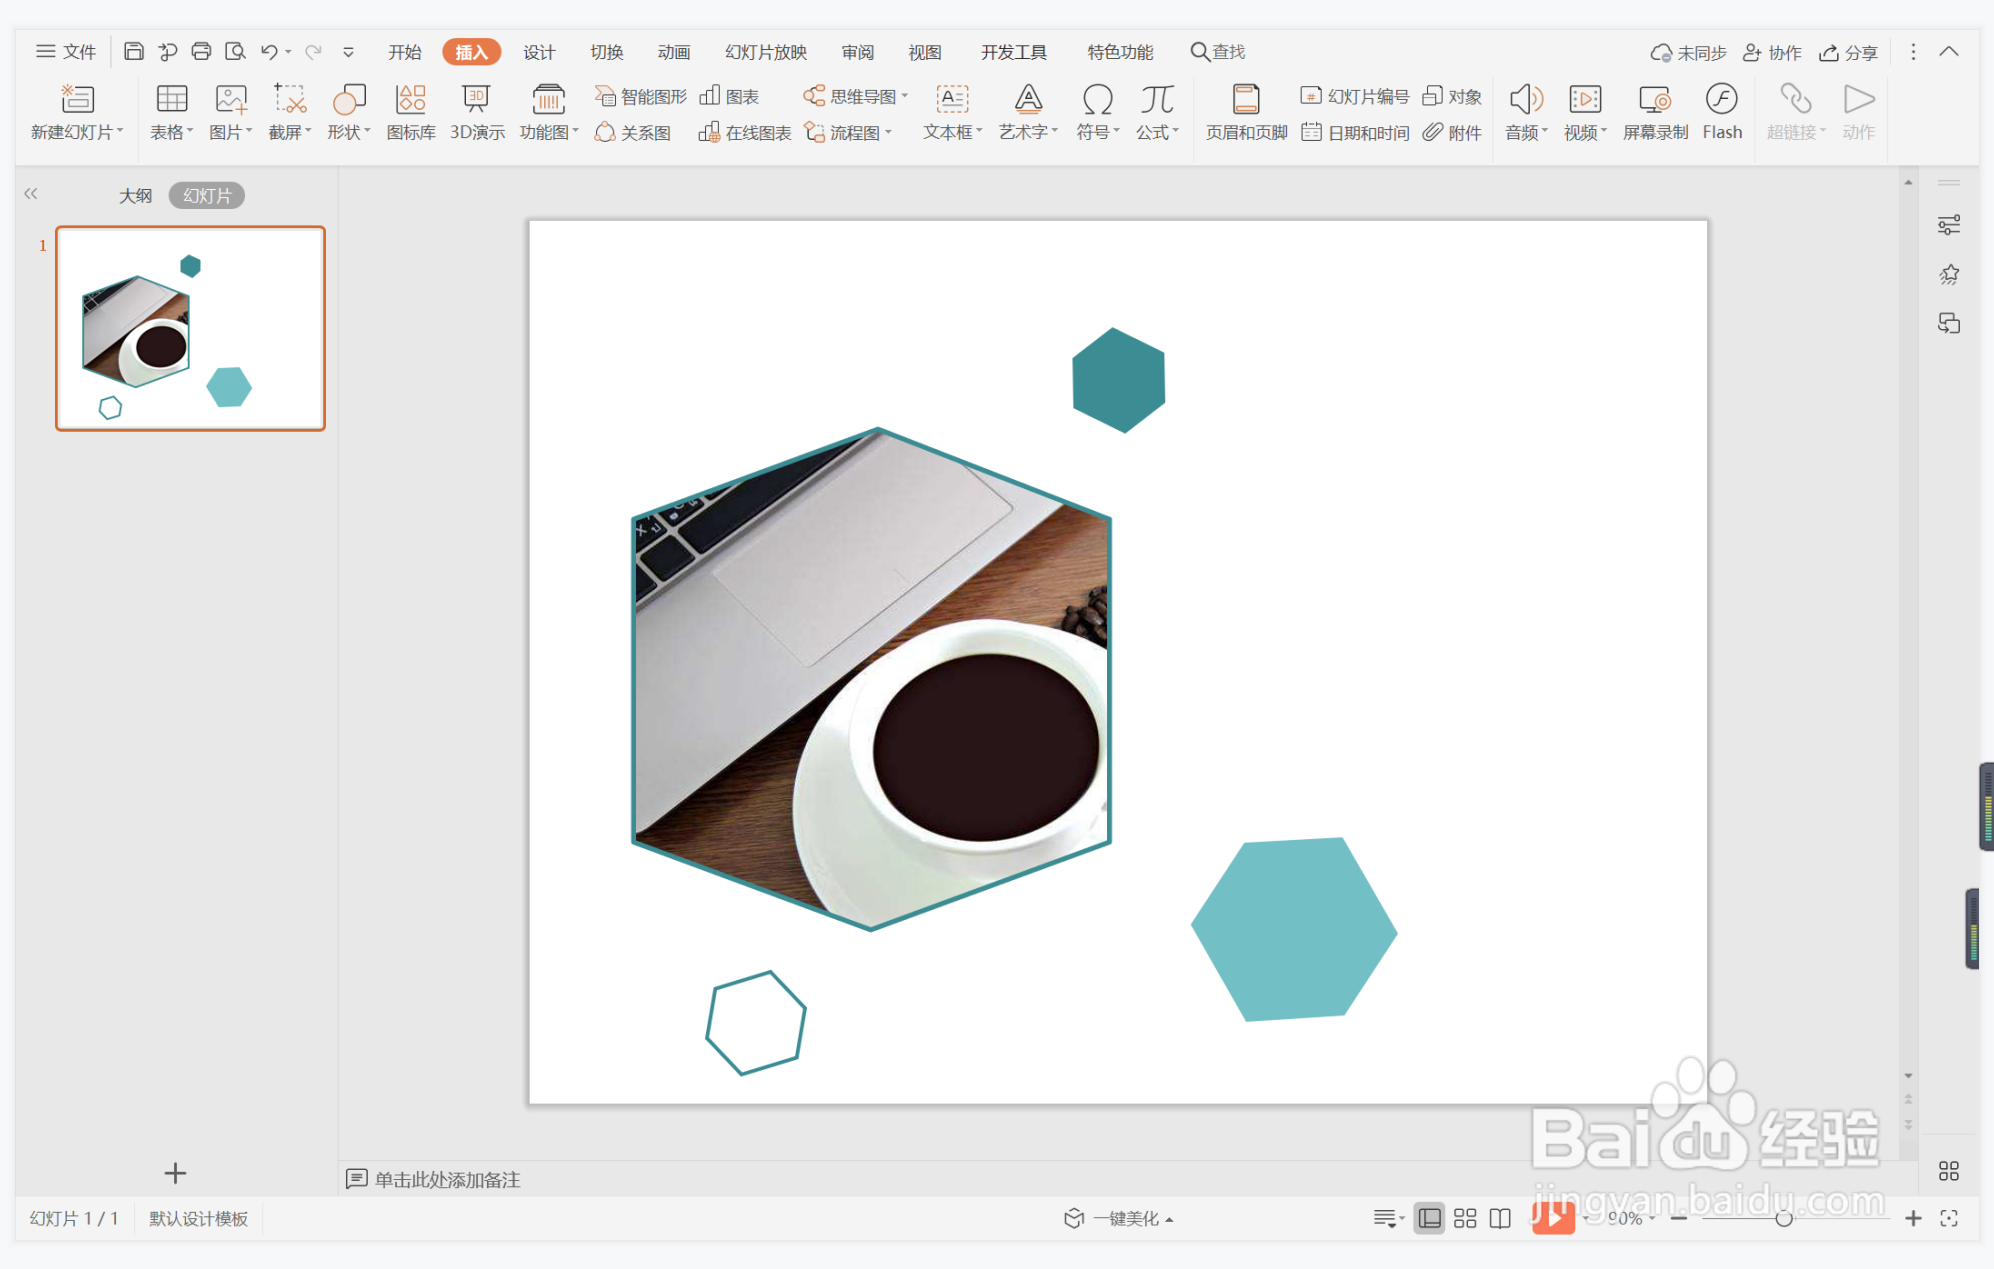Click the 未同步 sync status button
Screen dimensions: 1994x1269
tap(1688, 52)
